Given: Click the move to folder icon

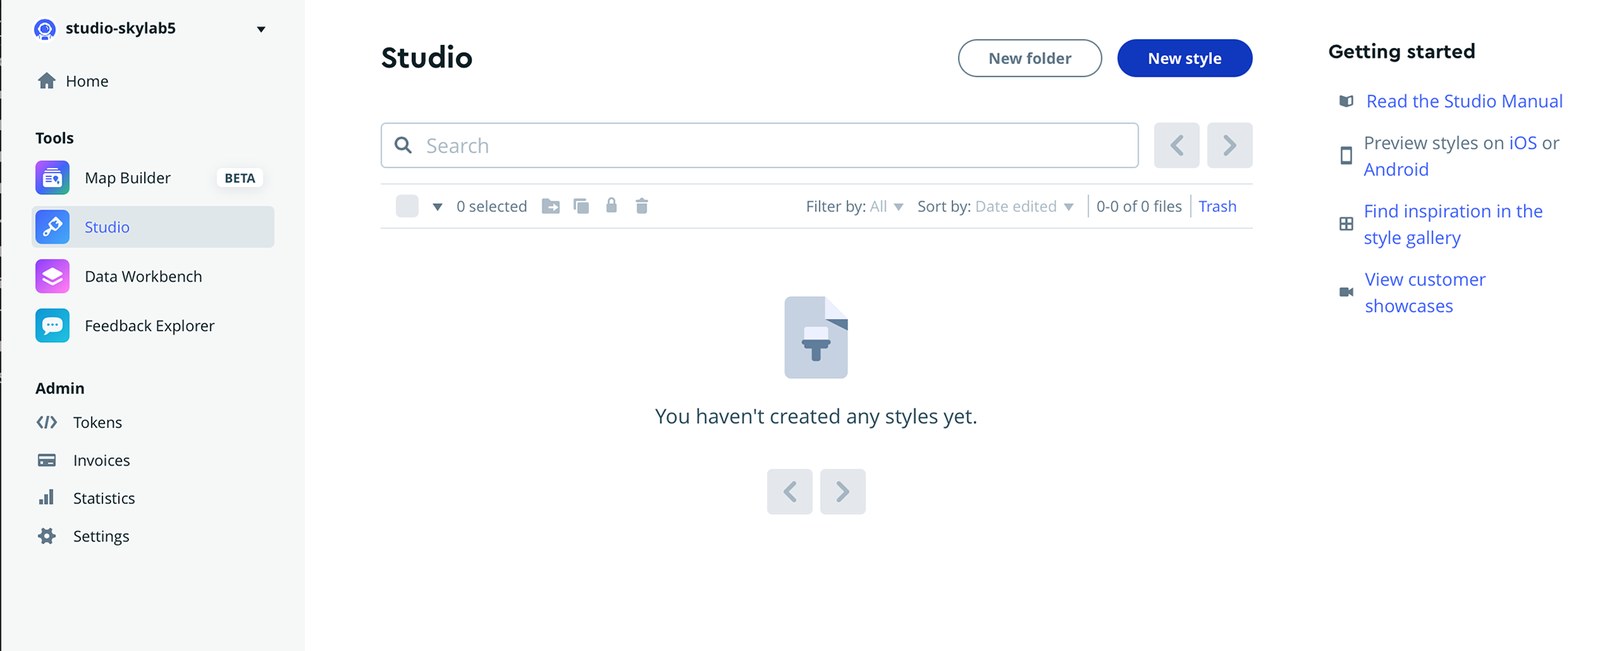Looking at the screenshot, I should click(x=551, y=206).
